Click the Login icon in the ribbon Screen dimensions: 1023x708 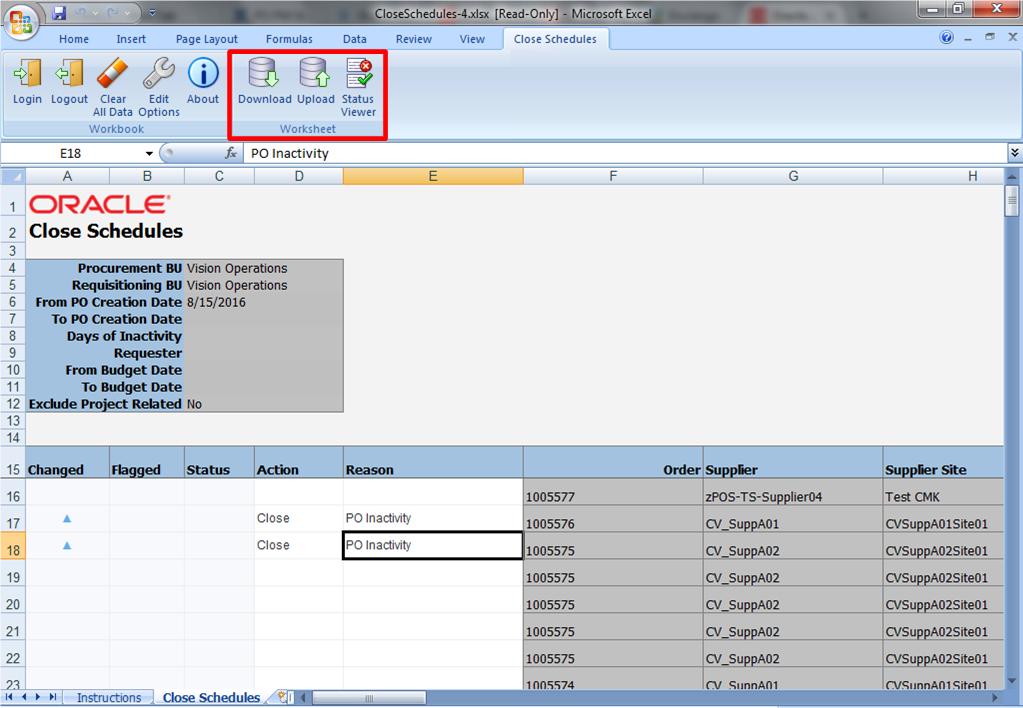[x=27, y=73]
